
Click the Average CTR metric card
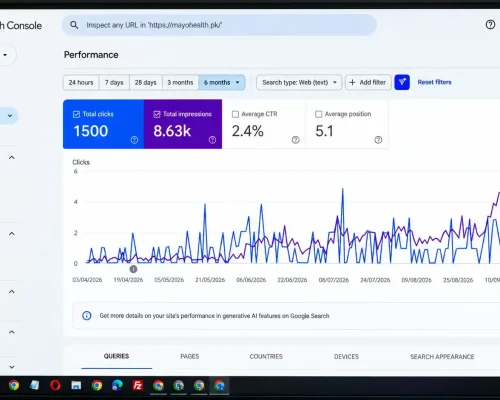(264, 124)
